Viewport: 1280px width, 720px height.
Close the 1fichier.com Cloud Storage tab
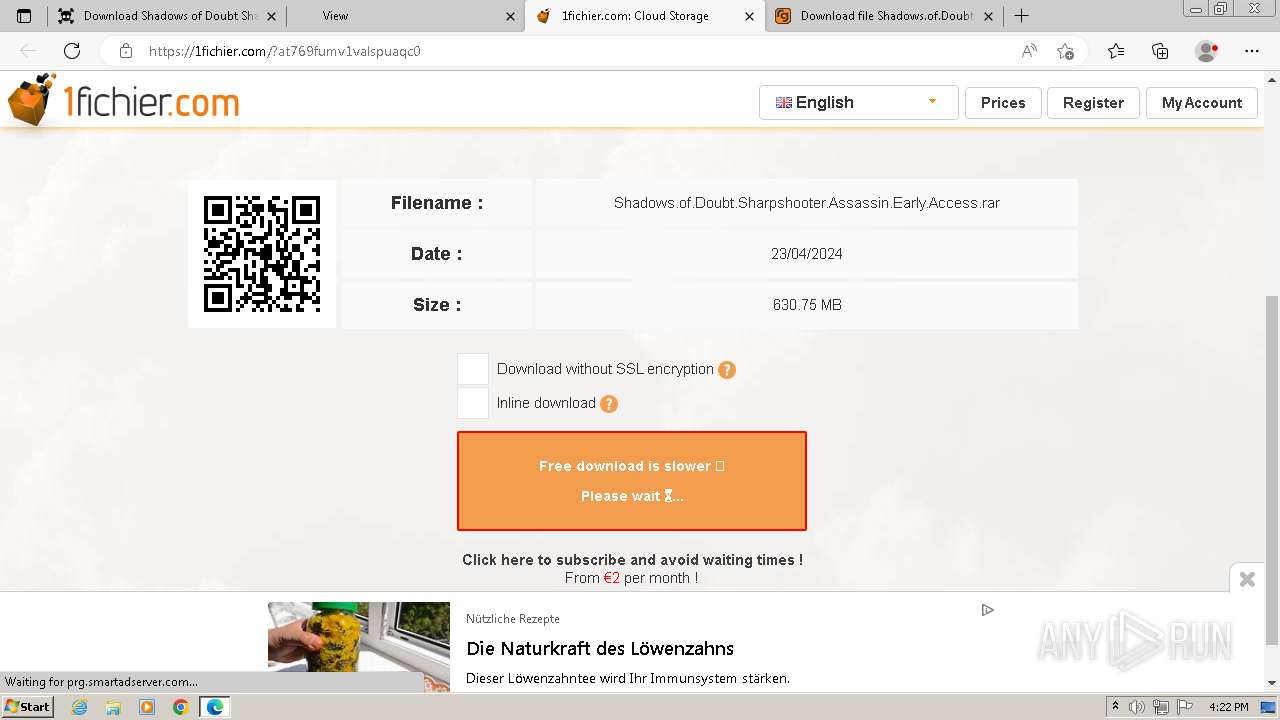tap(750, 16)
